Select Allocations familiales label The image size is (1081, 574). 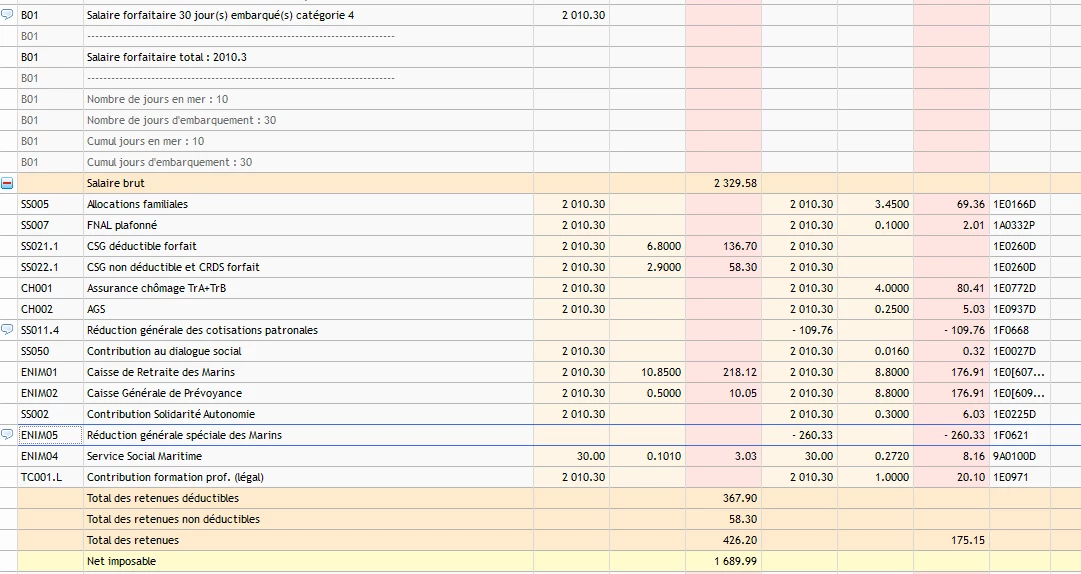pos(137,204)
